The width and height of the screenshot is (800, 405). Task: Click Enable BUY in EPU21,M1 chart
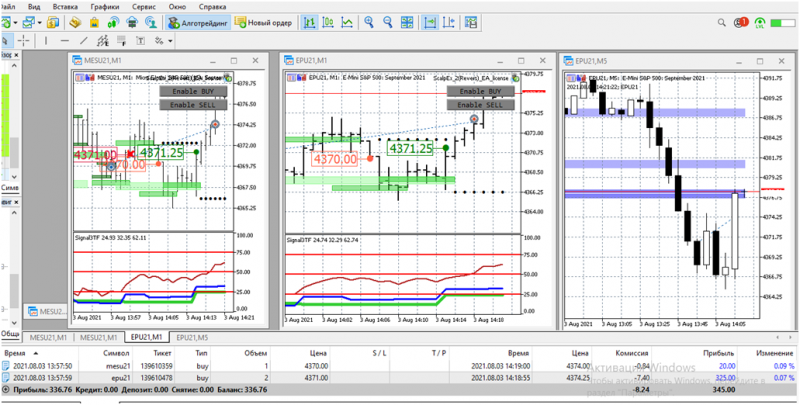[481, 91]
